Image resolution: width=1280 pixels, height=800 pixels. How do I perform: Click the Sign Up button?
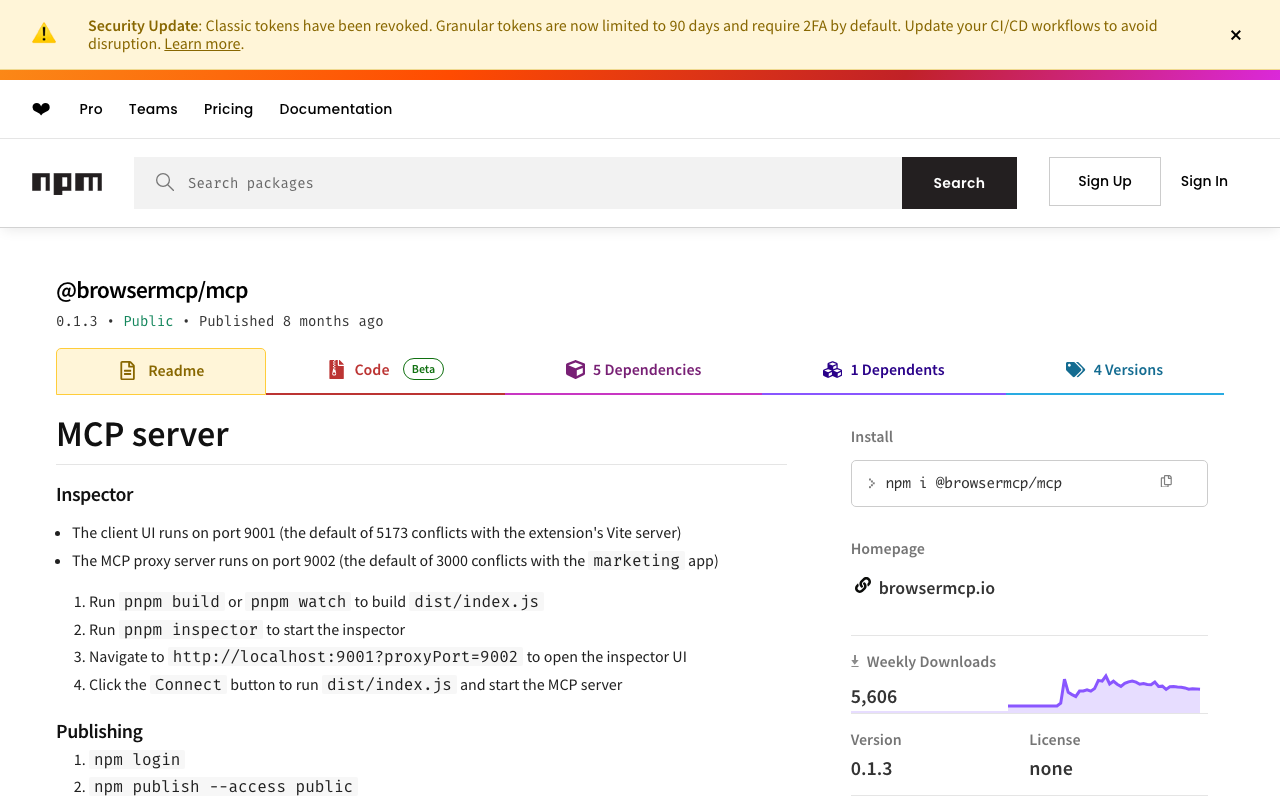(x=1104, y=181)
